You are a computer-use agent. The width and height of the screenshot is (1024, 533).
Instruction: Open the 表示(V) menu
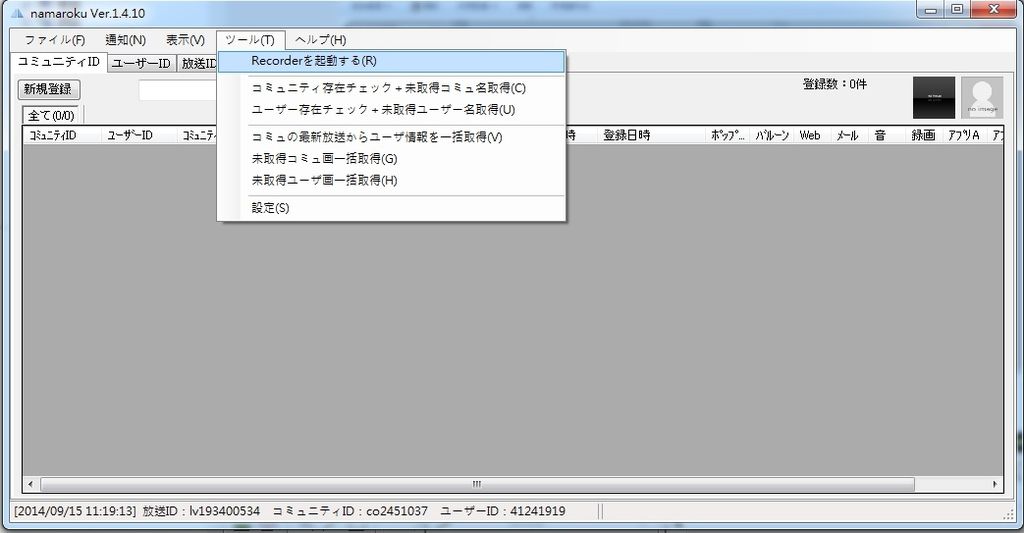pos(185,40)
